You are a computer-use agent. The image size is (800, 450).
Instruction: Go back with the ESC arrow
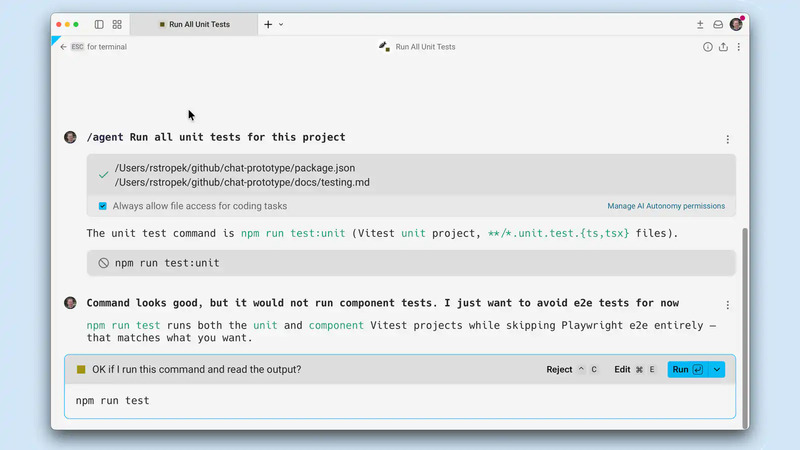point(63,46)
